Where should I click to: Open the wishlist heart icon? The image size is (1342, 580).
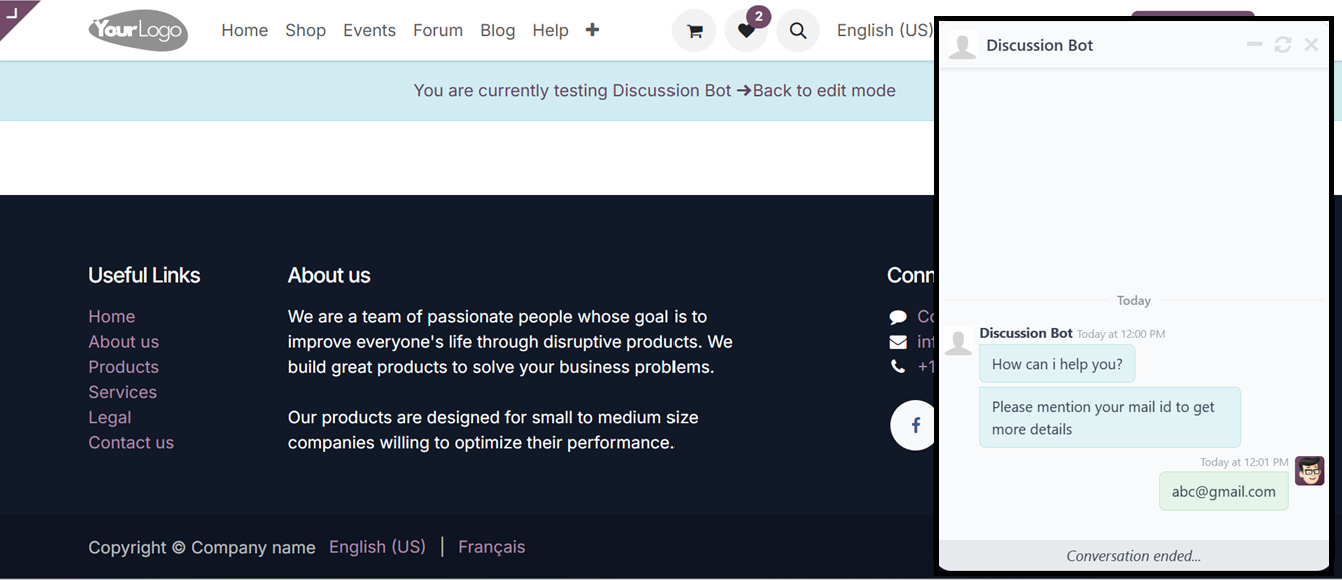746,31
